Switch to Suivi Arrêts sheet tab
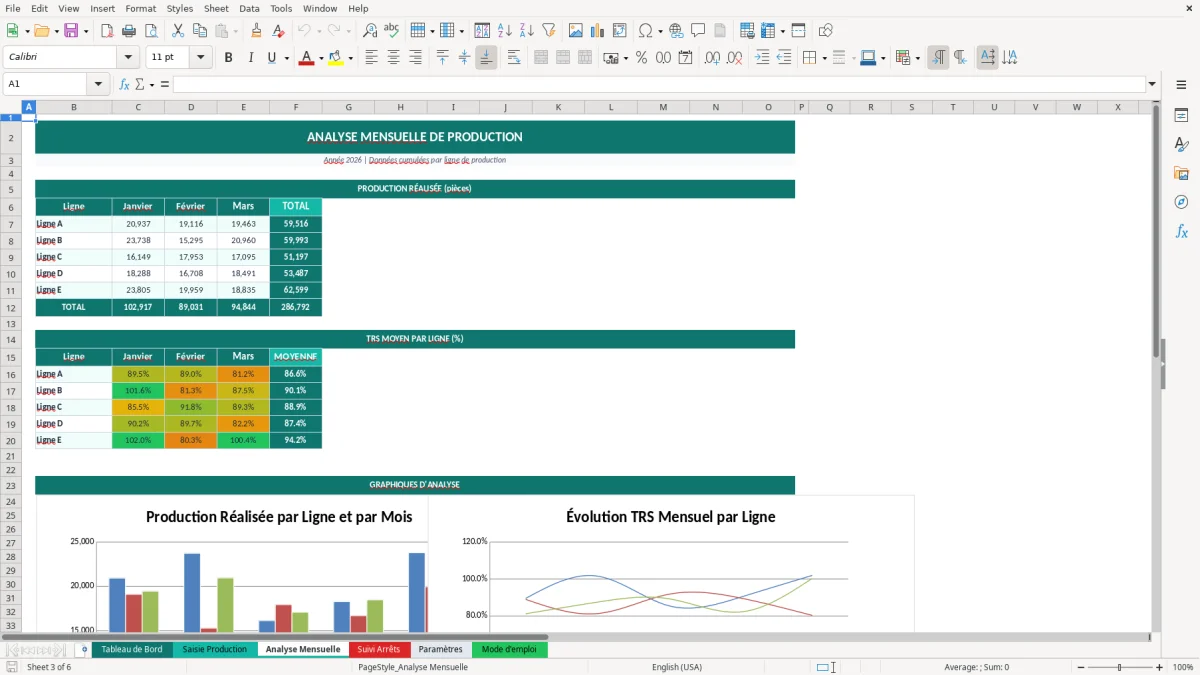Image resolution: width=1200 pixels, height=675 pixels. coord(378,649)
